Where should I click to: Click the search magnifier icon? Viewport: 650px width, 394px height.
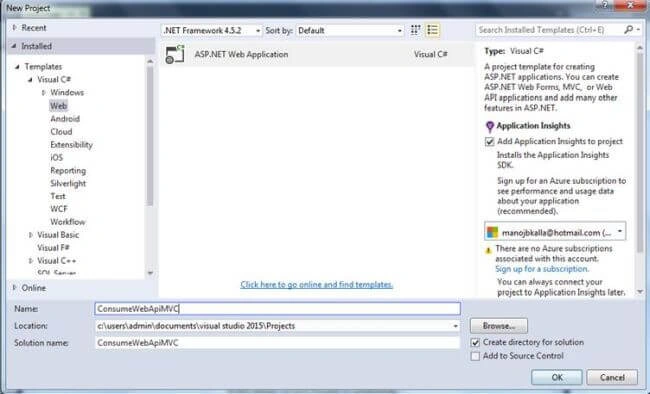pos(629,29)
